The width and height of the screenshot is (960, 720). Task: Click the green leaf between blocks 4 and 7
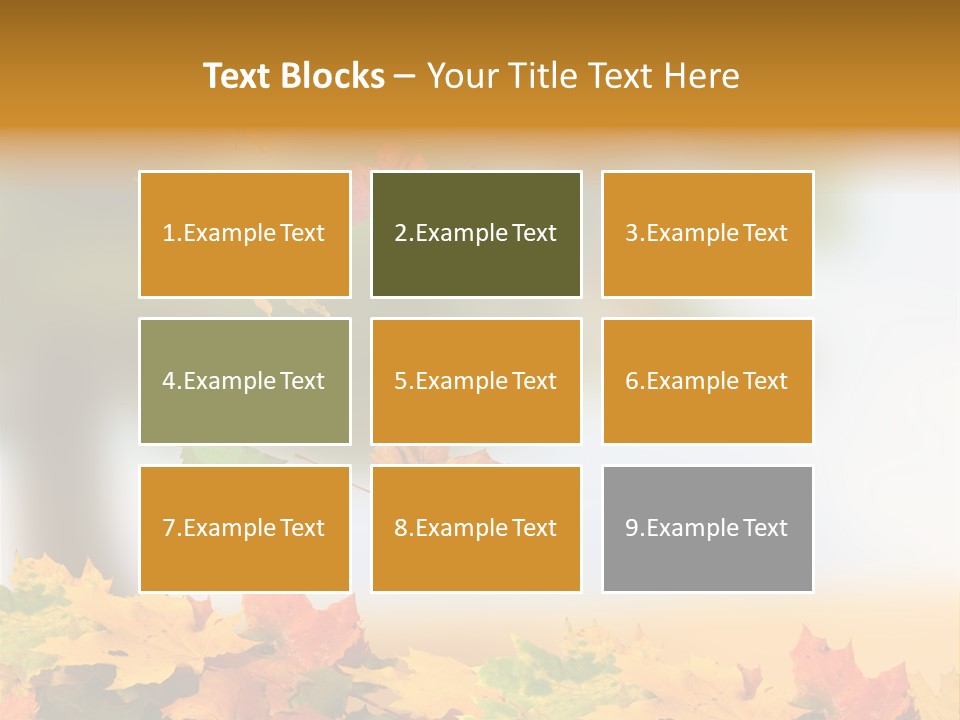pyautogui.click(x=225, y=456)
